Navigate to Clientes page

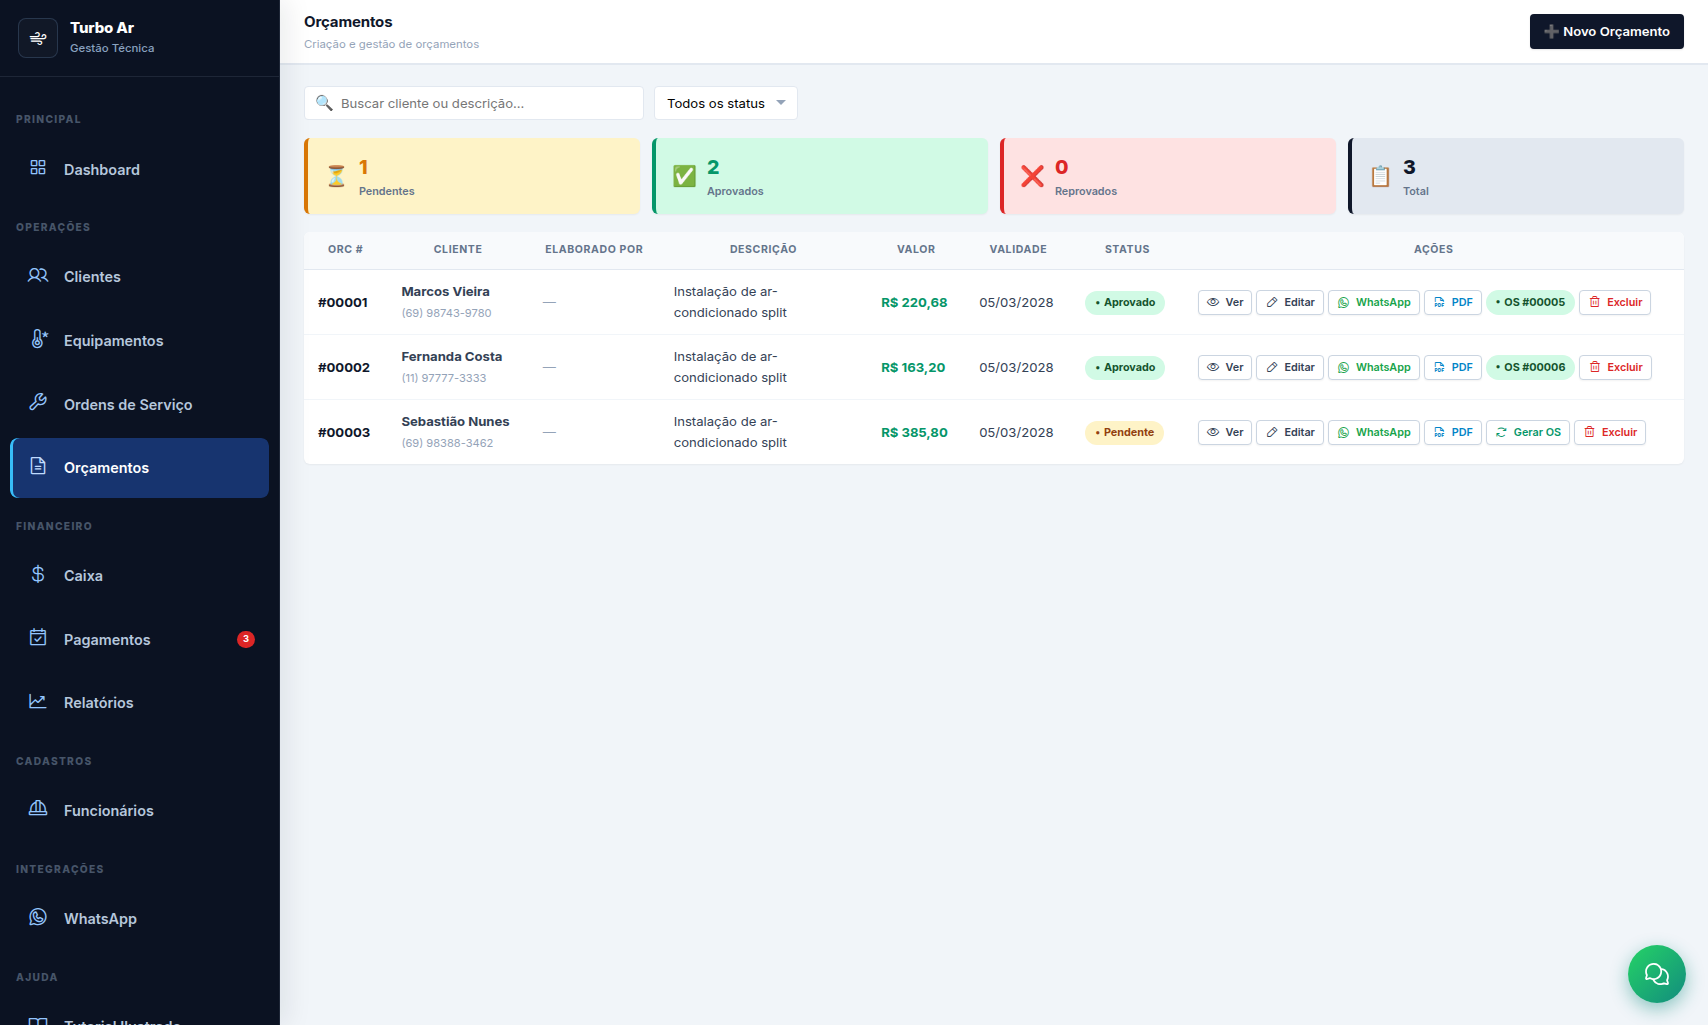(x=140, y=276)
